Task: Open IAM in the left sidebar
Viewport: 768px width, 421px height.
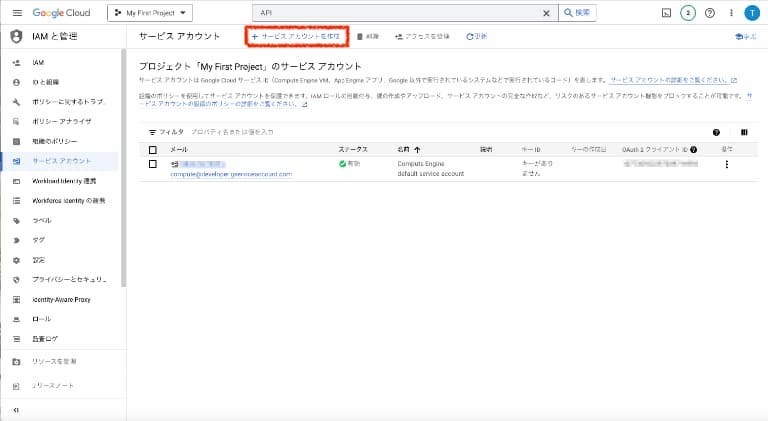Action: click(x=39, y=63)
